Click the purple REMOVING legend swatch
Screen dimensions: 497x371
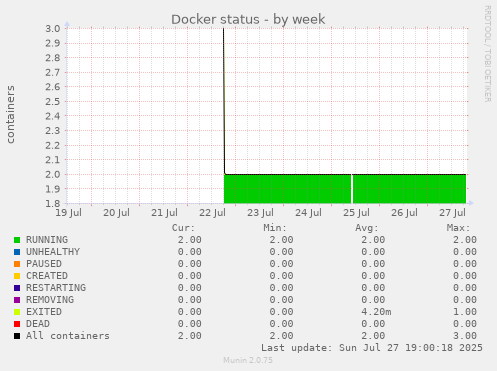coord(17,300)
